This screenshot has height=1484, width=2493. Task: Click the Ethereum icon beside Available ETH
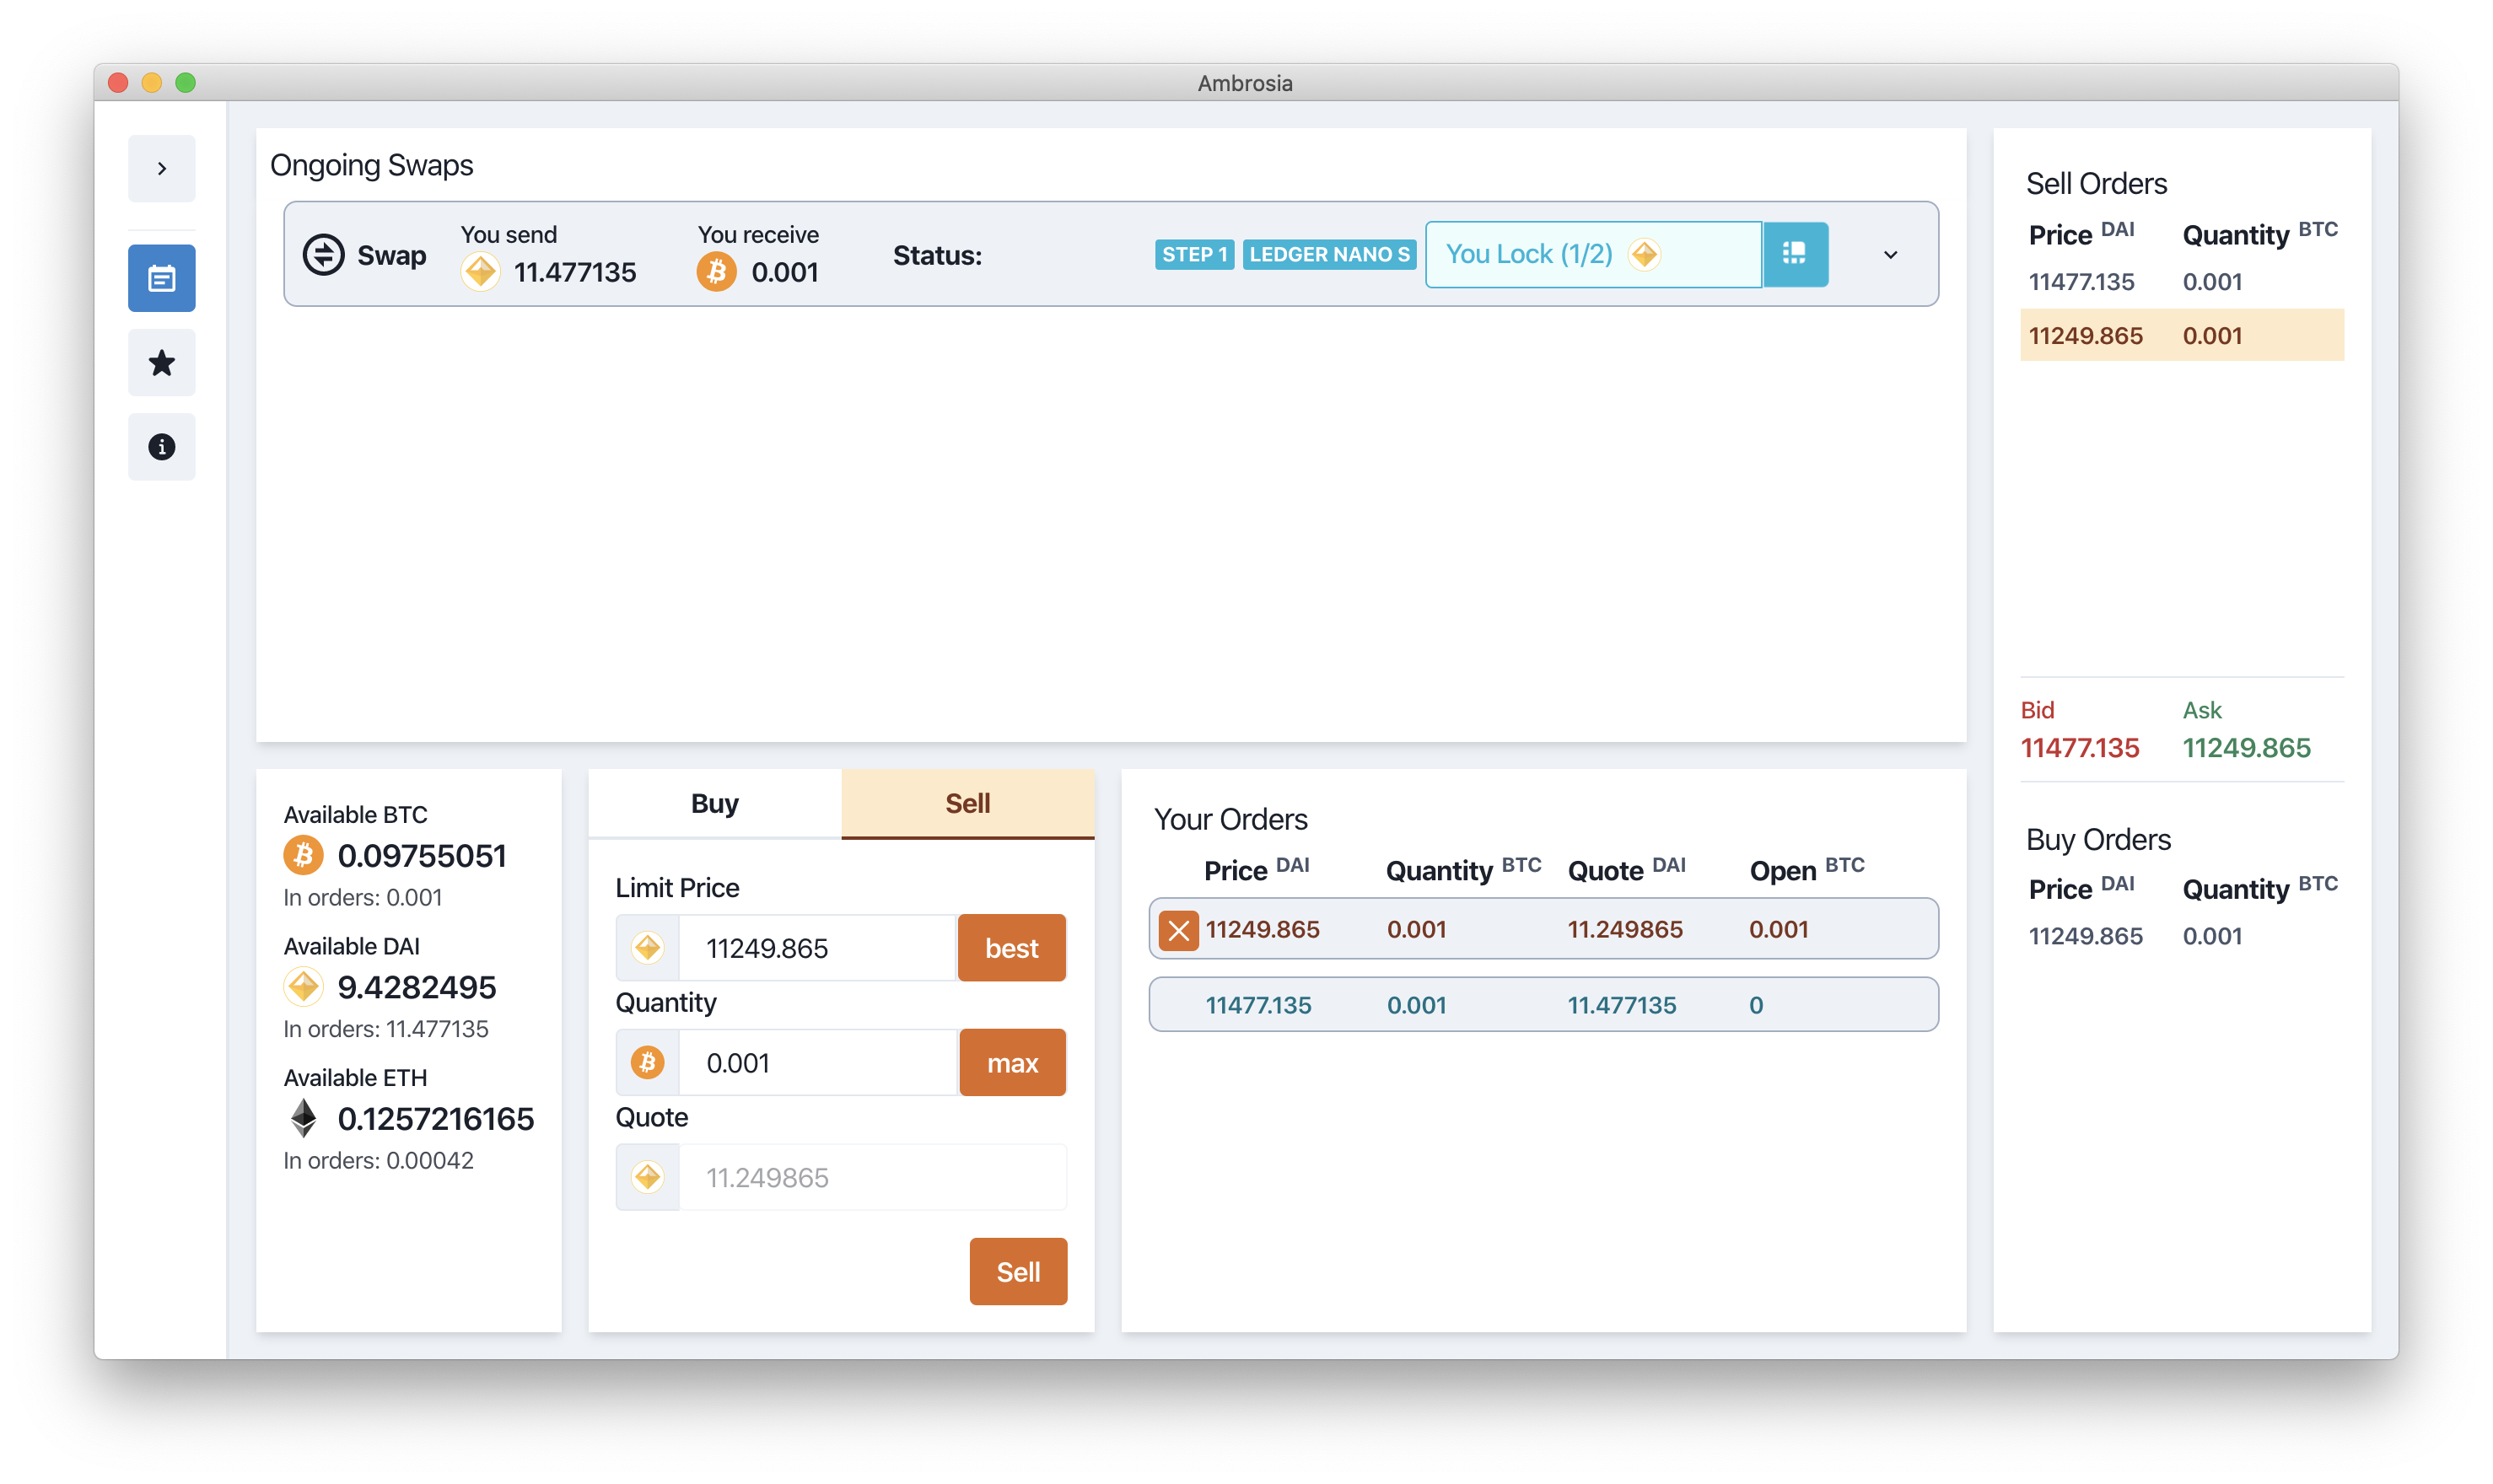coord(303,1118)
